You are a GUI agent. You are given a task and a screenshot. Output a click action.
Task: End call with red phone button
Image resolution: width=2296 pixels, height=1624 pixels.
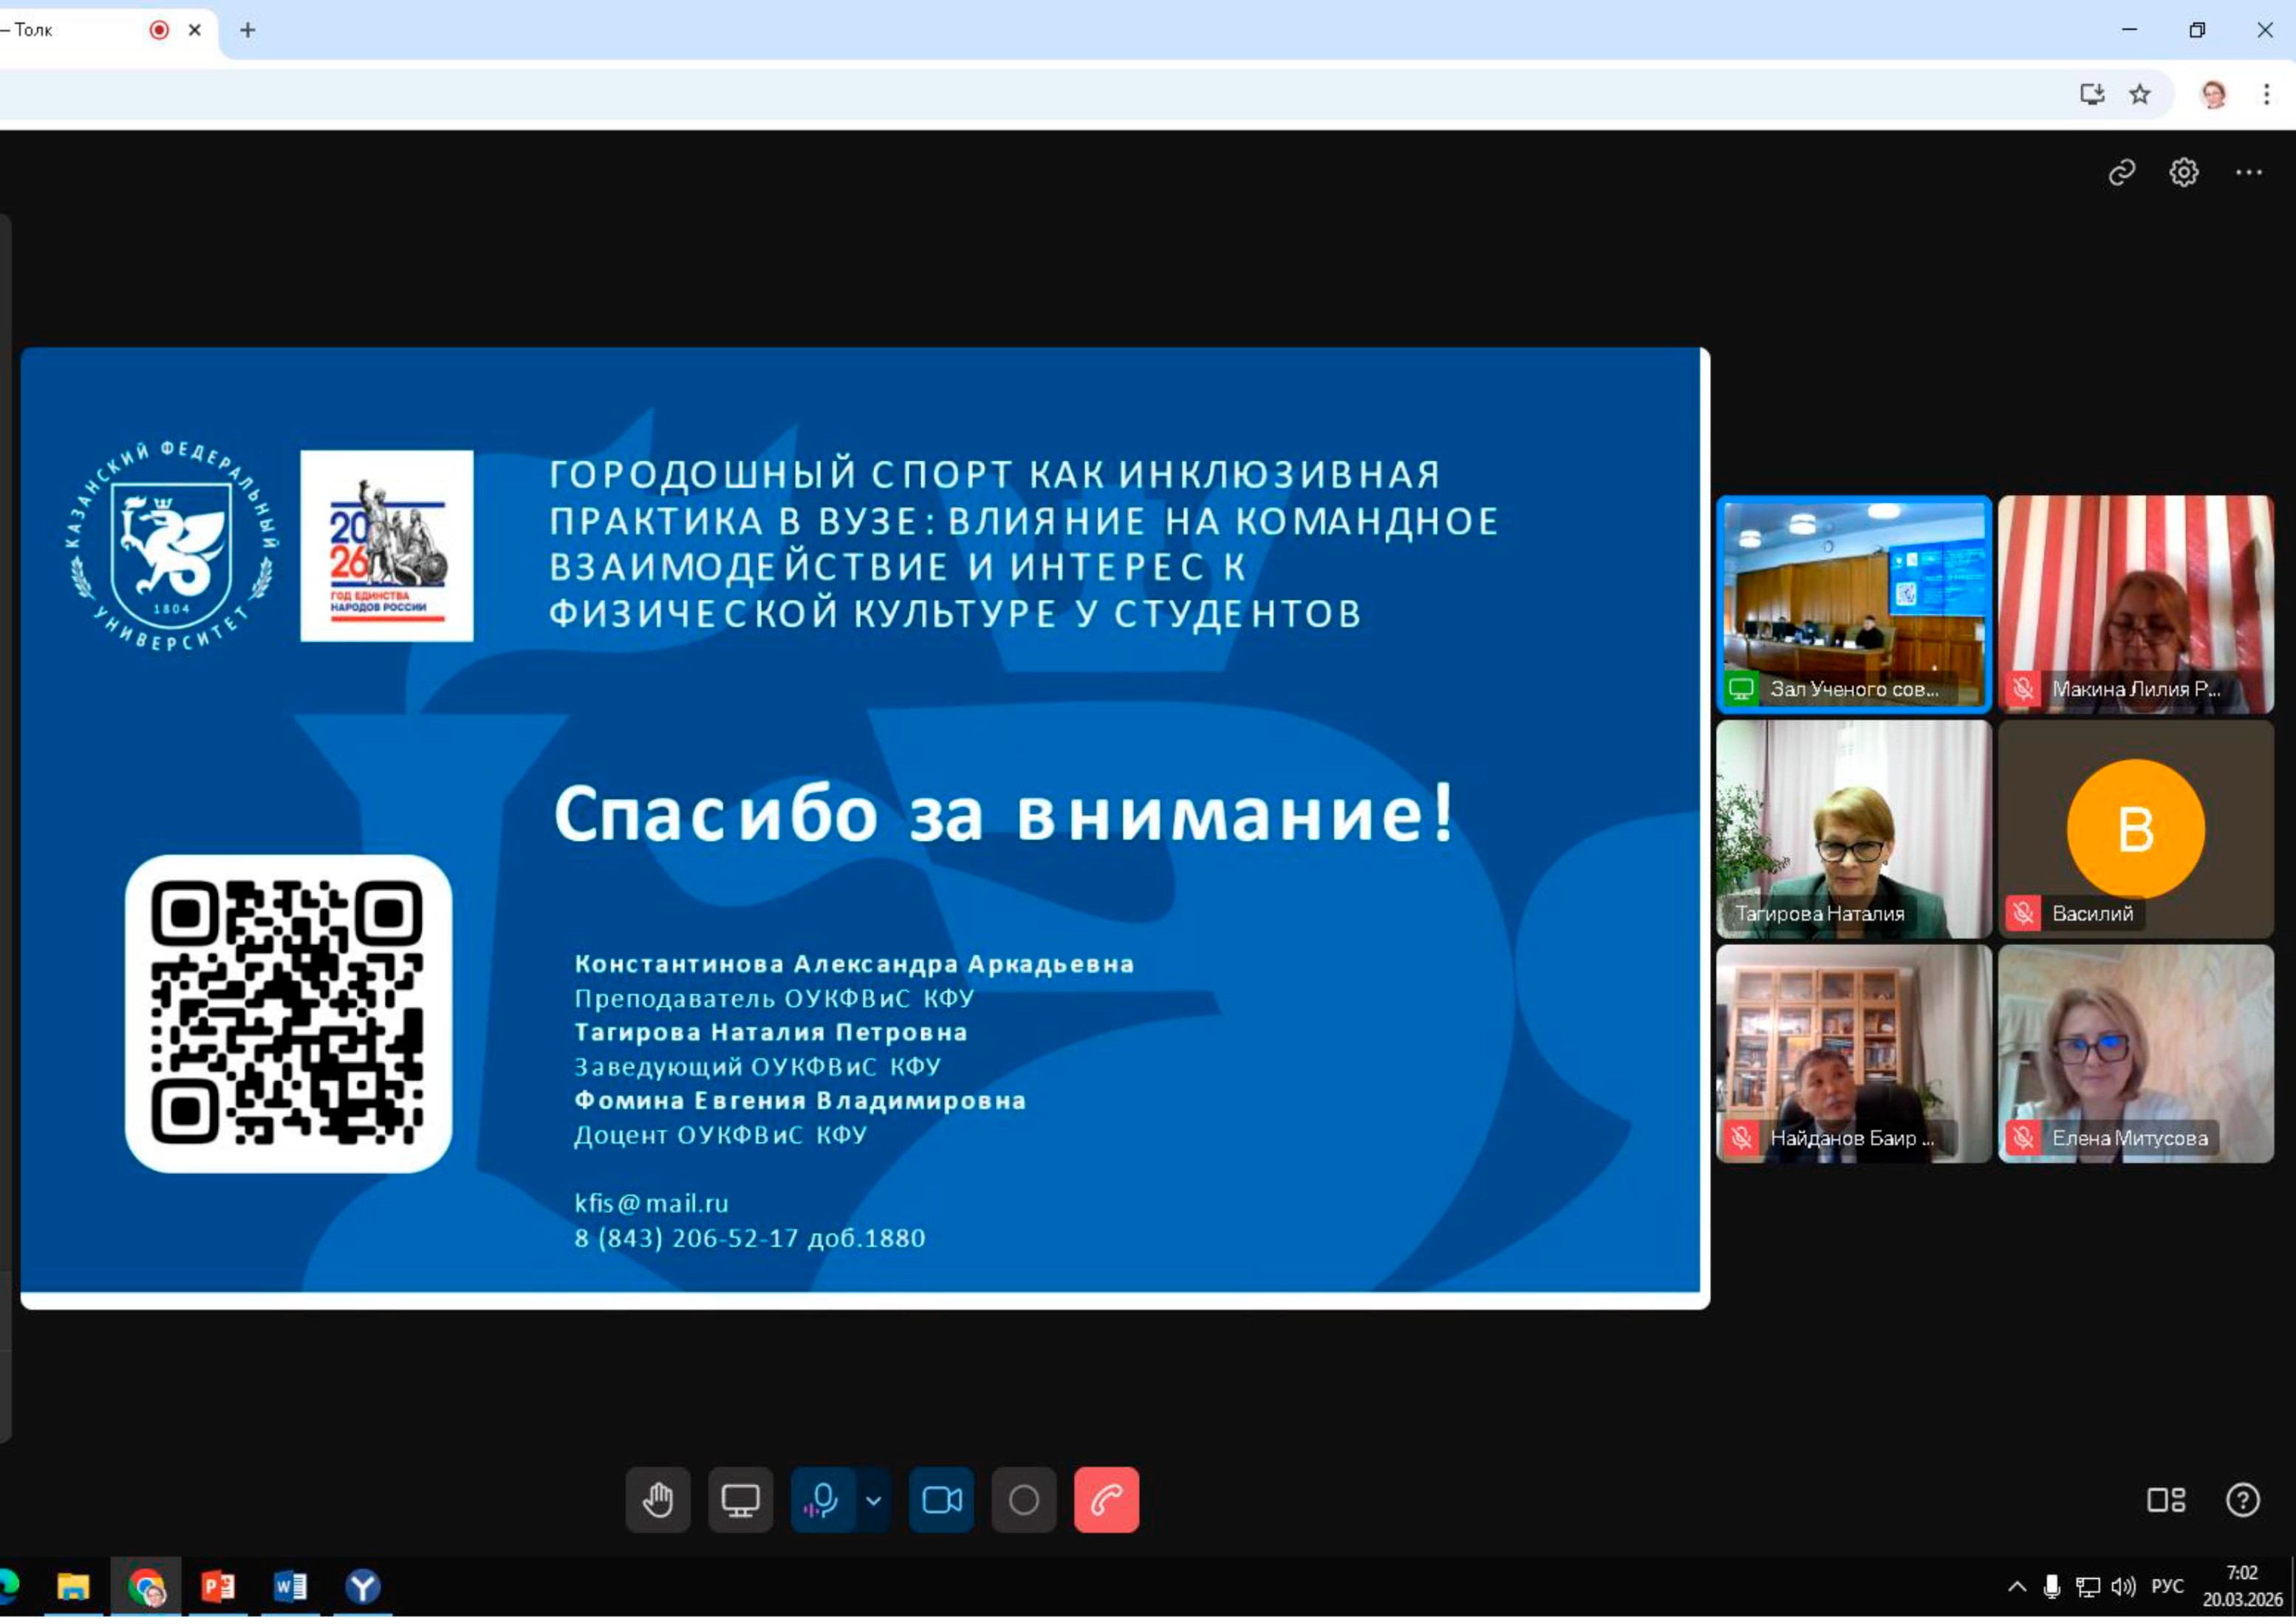pyautogui.click(x=1106, y=1499)
